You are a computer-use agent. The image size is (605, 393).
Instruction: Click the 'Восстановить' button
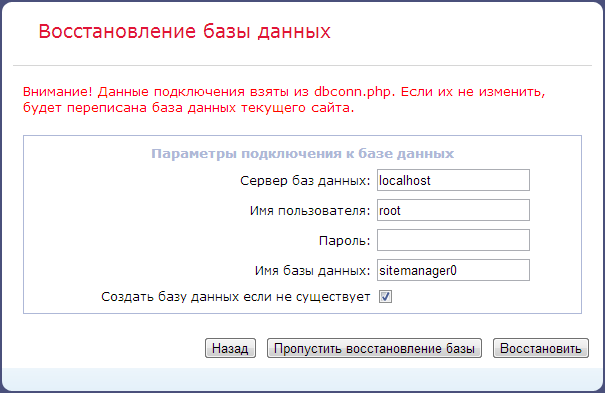click(x=541, y=348)
